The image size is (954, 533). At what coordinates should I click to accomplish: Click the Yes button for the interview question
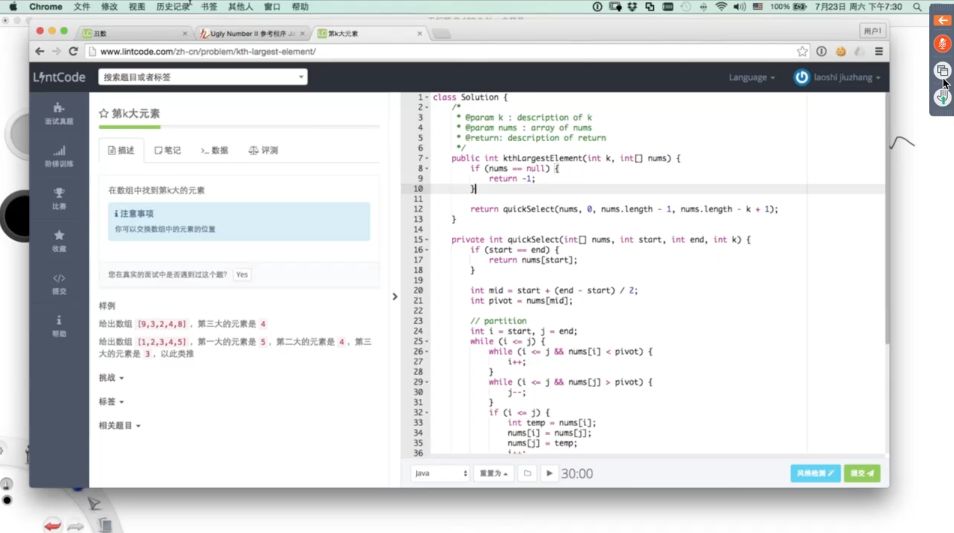pyautogui.click(x=242, y=274)
